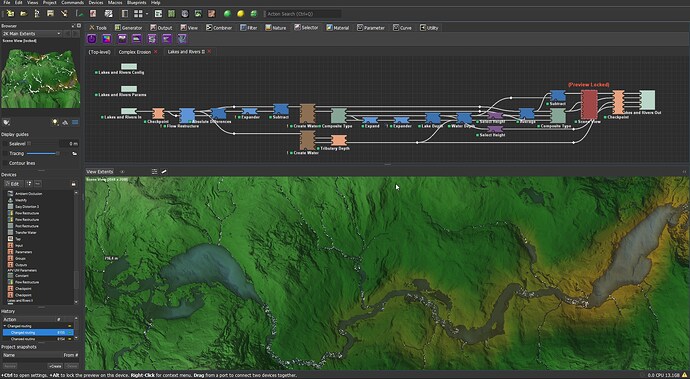Click the Sealevel value field

click(x=69, y=144)
